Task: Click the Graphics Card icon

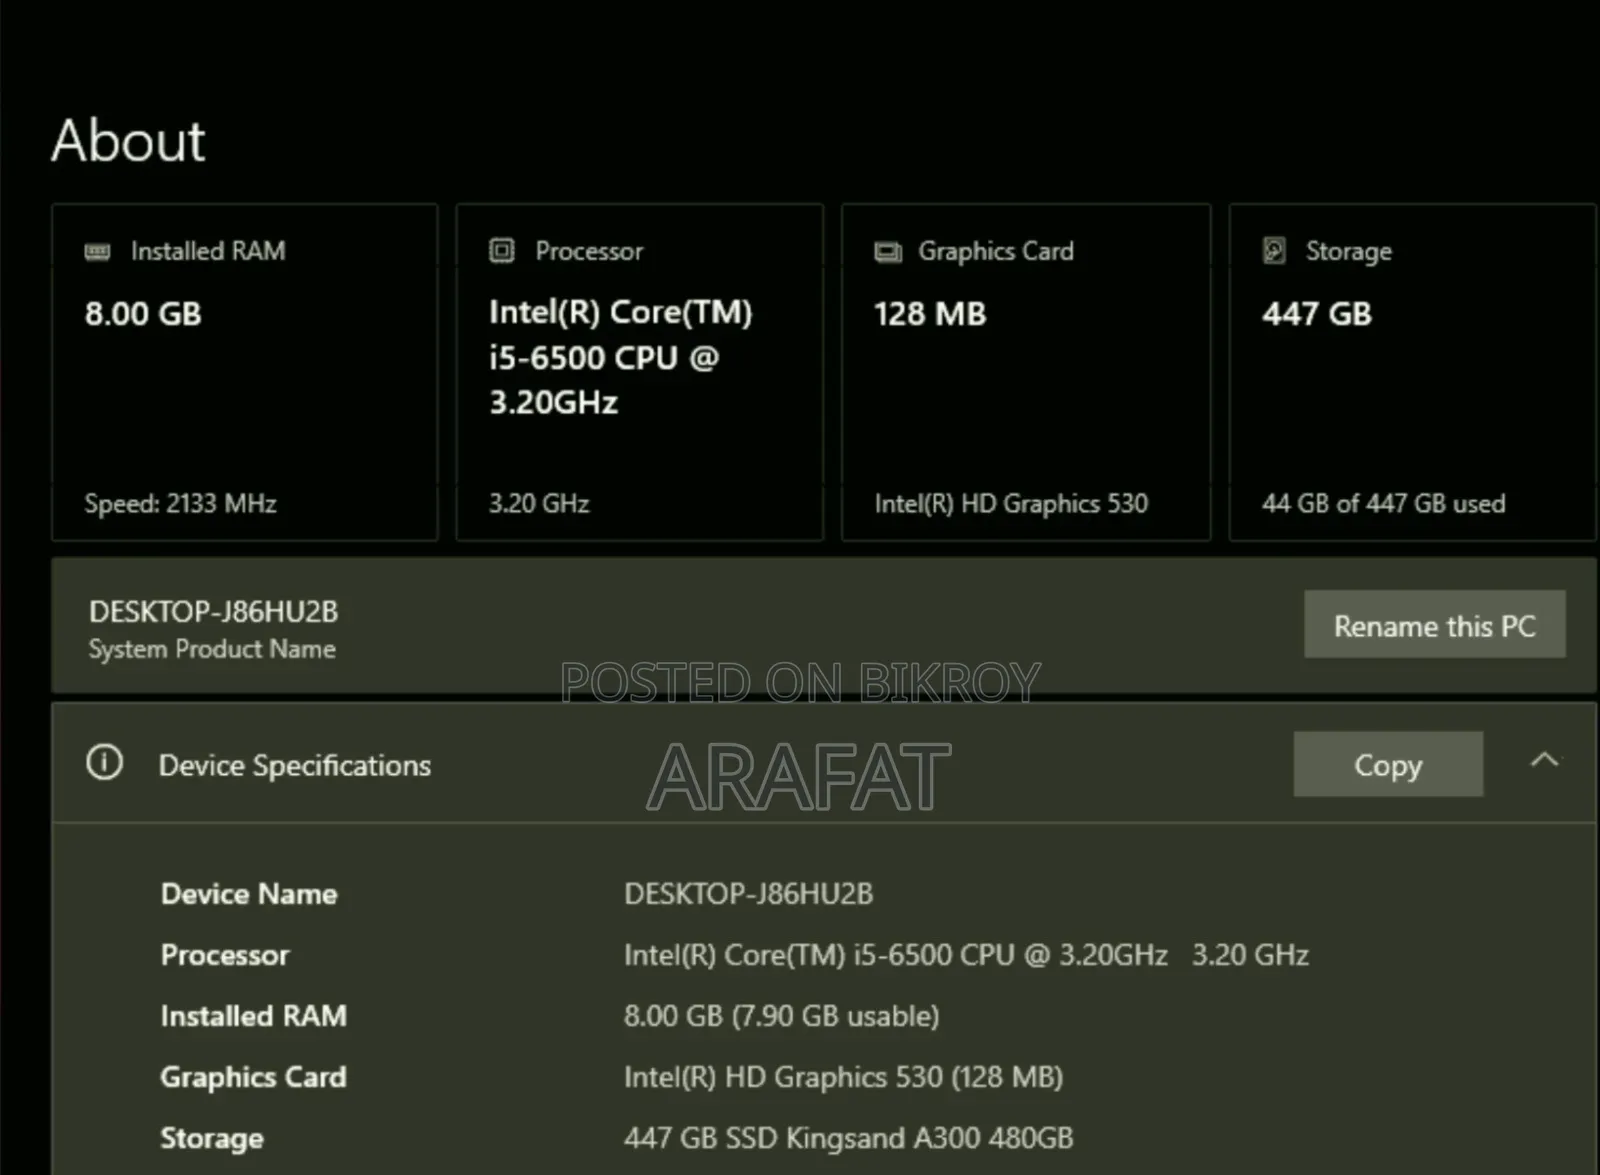Action: coord(887,252)
